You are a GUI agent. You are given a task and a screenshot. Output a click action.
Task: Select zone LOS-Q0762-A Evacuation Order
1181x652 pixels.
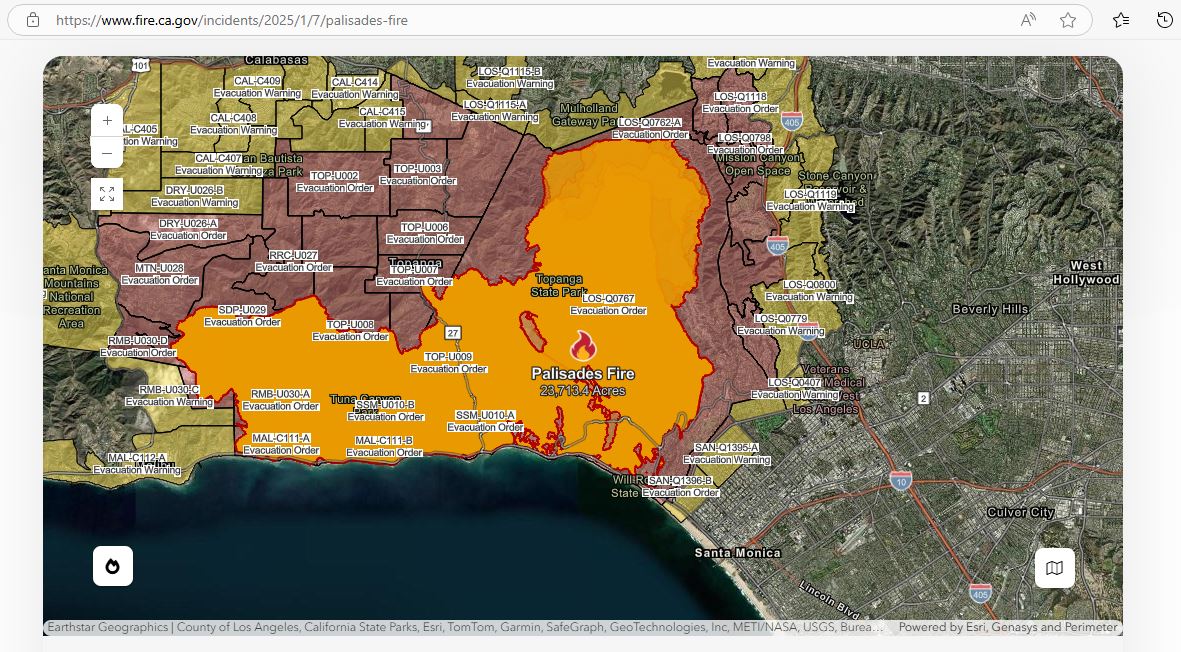[x=649, y=128]
